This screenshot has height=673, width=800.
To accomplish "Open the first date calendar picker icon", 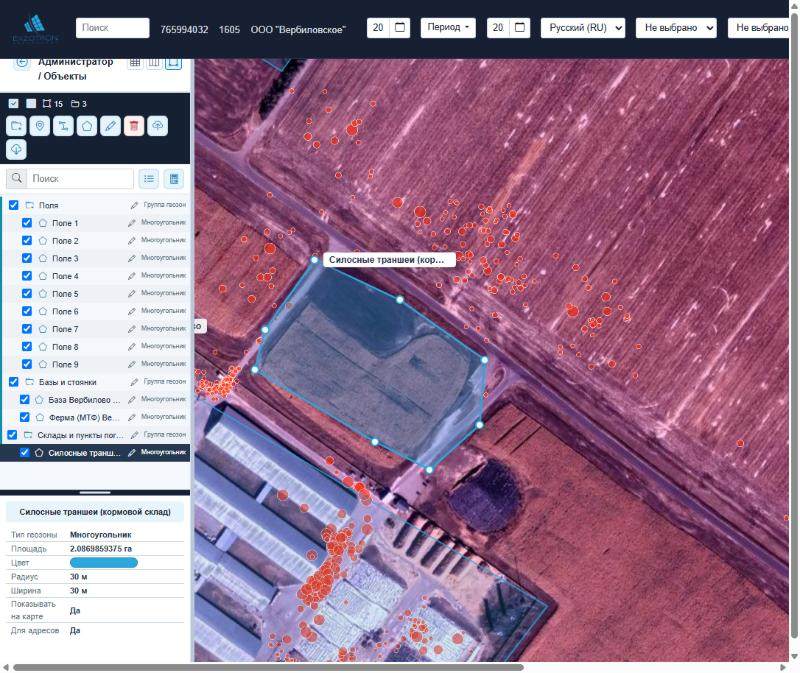I will point(400,28).
